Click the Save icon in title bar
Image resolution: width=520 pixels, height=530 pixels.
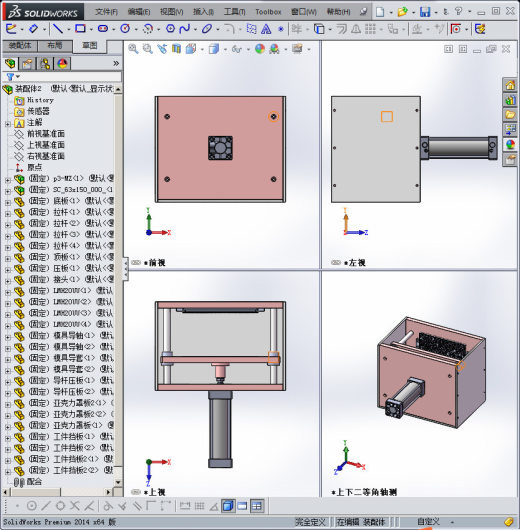(425, 12)
